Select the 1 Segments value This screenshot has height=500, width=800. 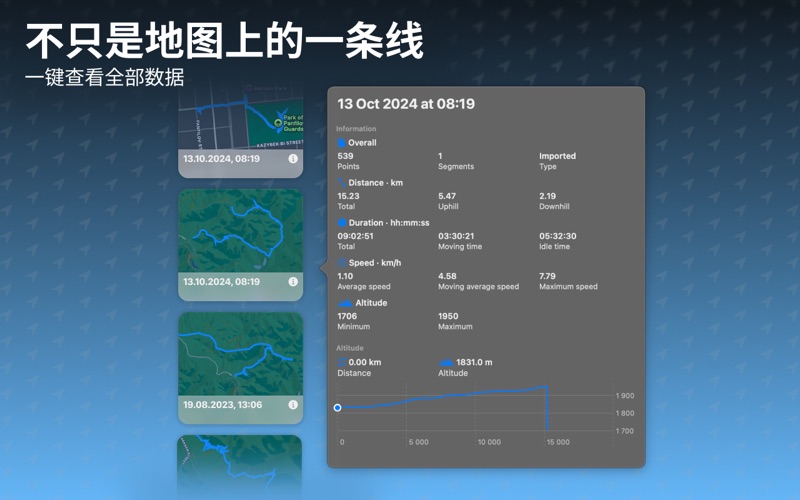(x=440, y=156)
